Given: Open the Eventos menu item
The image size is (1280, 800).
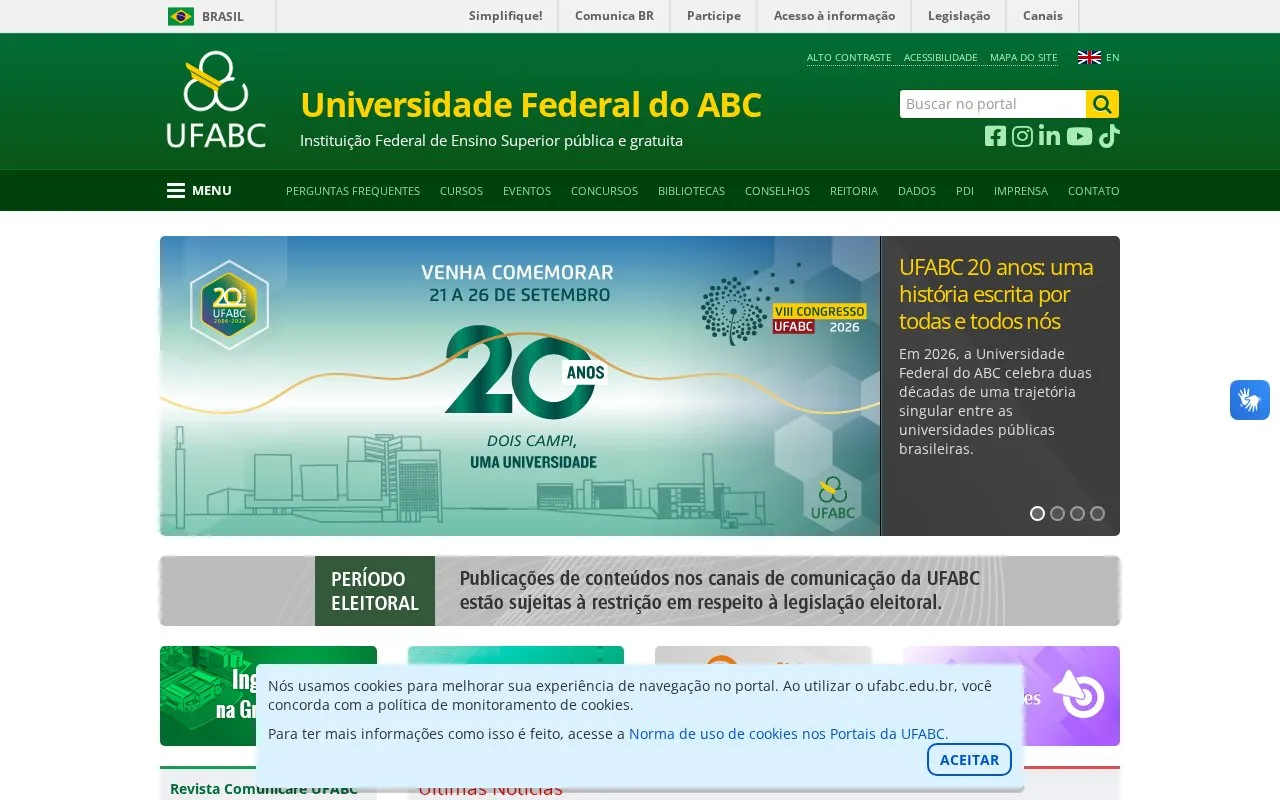Looking at the screenshot, I should (527, 191).
